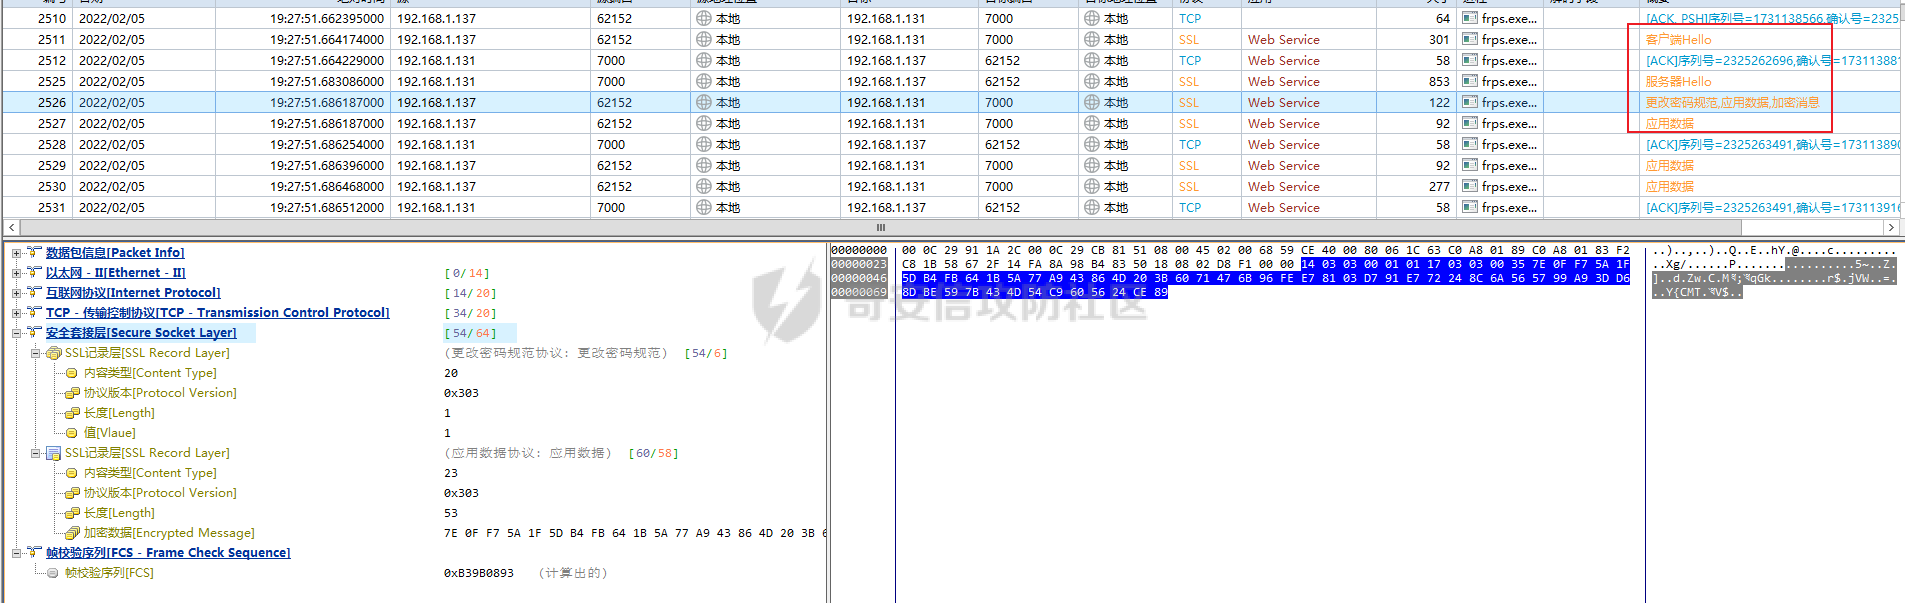Screen dimensions: 1905x603
Task: Click the second SSL Record Layer document icon
Action: [x=54, y=453]
